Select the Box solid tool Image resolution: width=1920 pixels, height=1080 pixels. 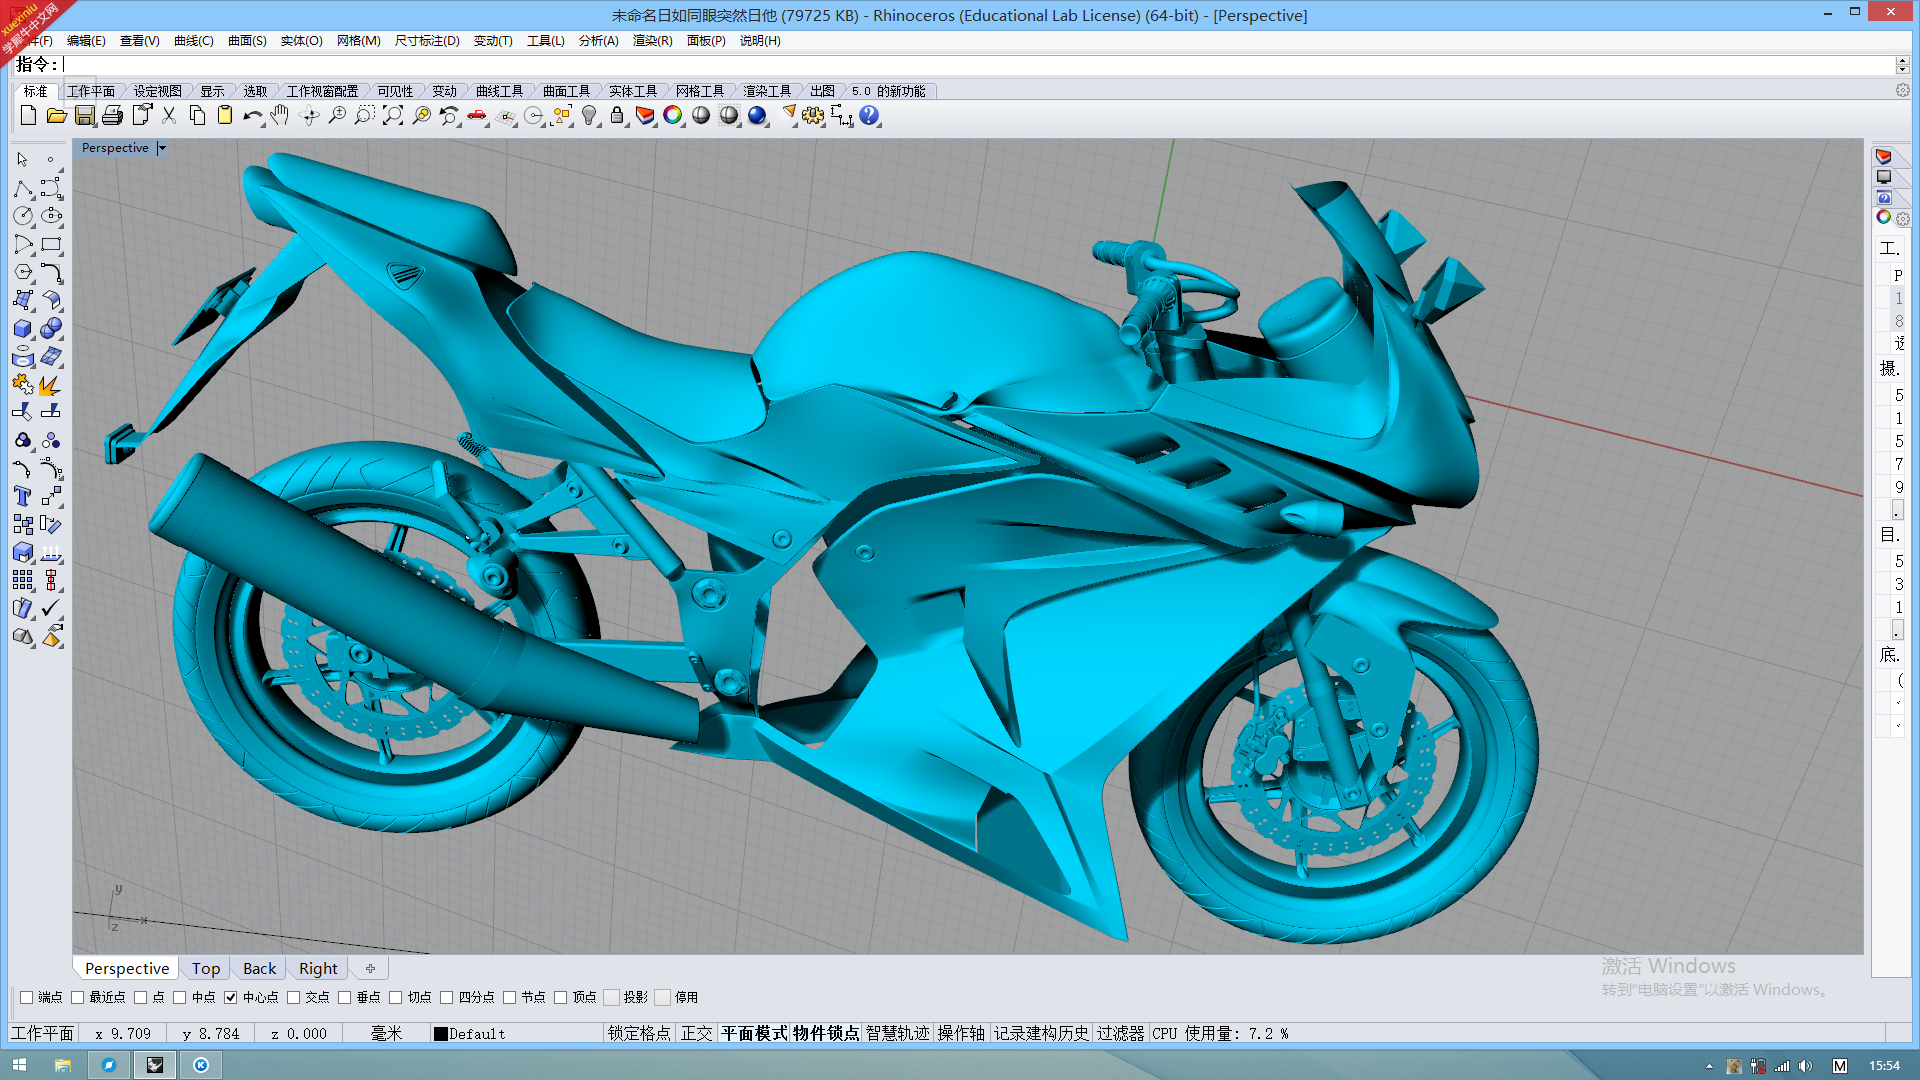coord(23,328)
